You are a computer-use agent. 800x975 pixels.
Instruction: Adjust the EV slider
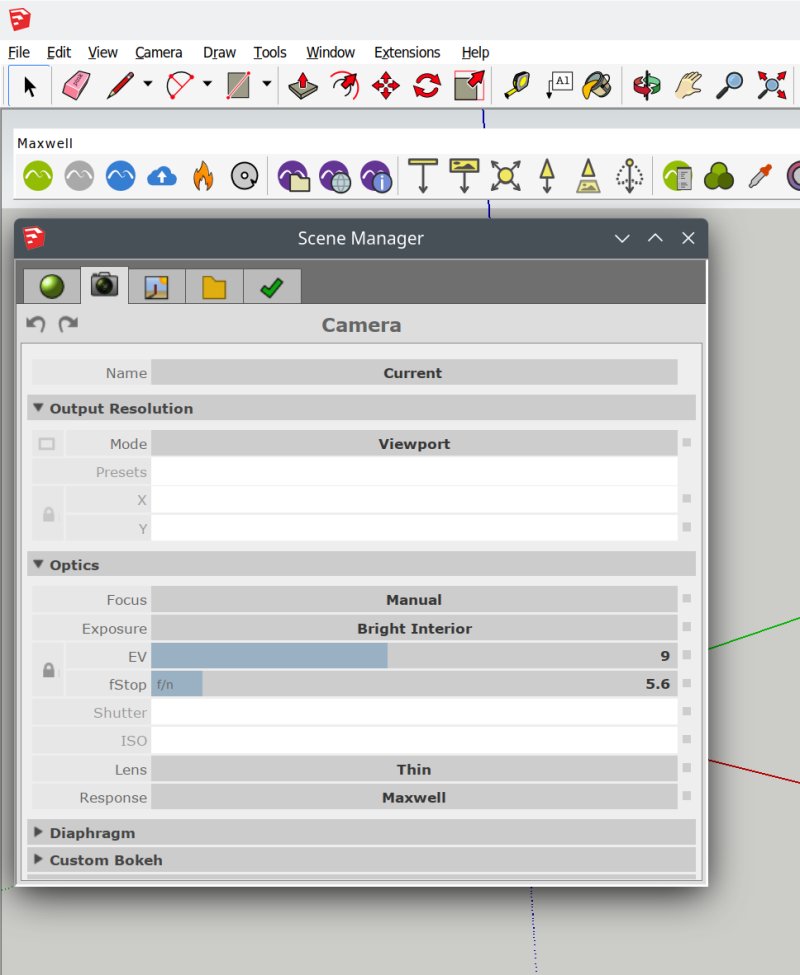414,656
